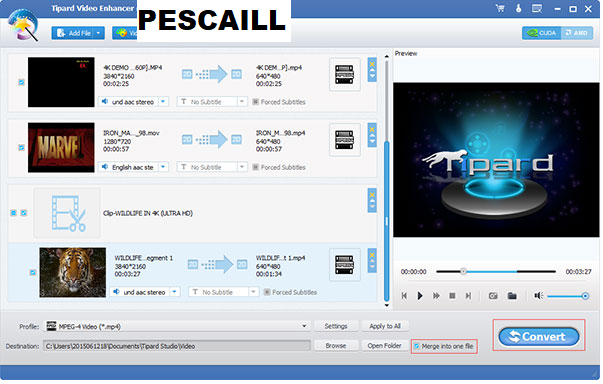Open audio track dropdown for WILDLIFE segment
The height and width of the screenshot is (384, 603).
(x=175, y=292)
